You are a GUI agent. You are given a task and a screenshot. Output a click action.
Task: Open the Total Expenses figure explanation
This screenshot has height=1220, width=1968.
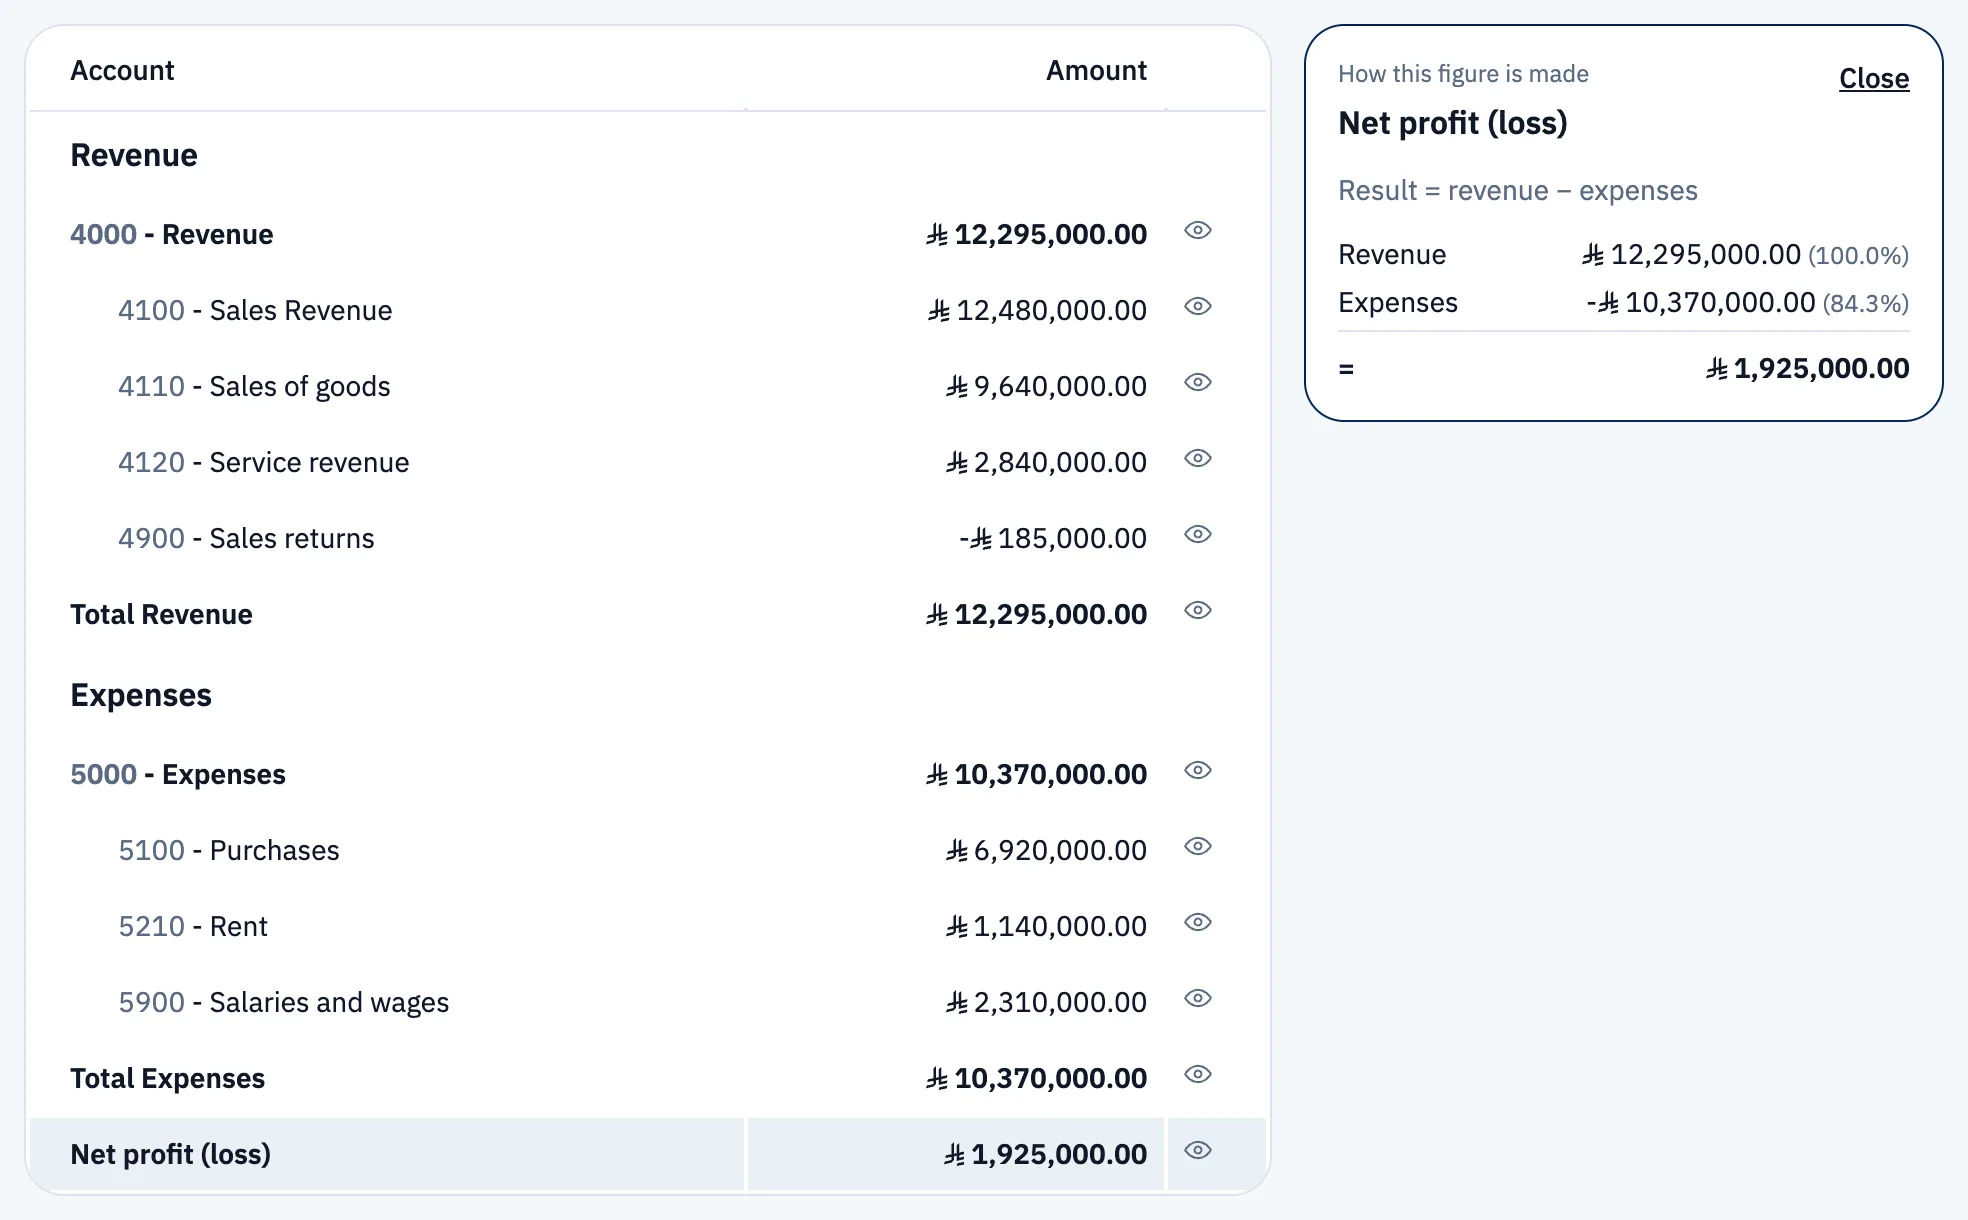point(1197,1075)
